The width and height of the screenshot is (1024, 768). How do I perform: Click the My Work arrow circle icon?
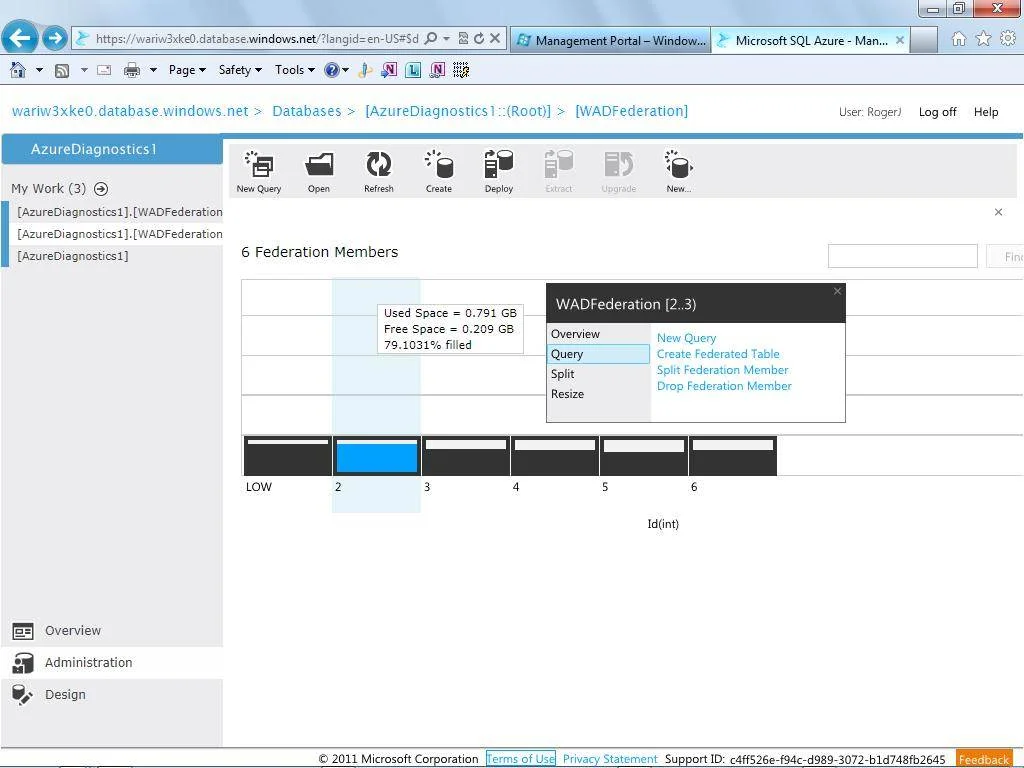(x=101, y=189)
